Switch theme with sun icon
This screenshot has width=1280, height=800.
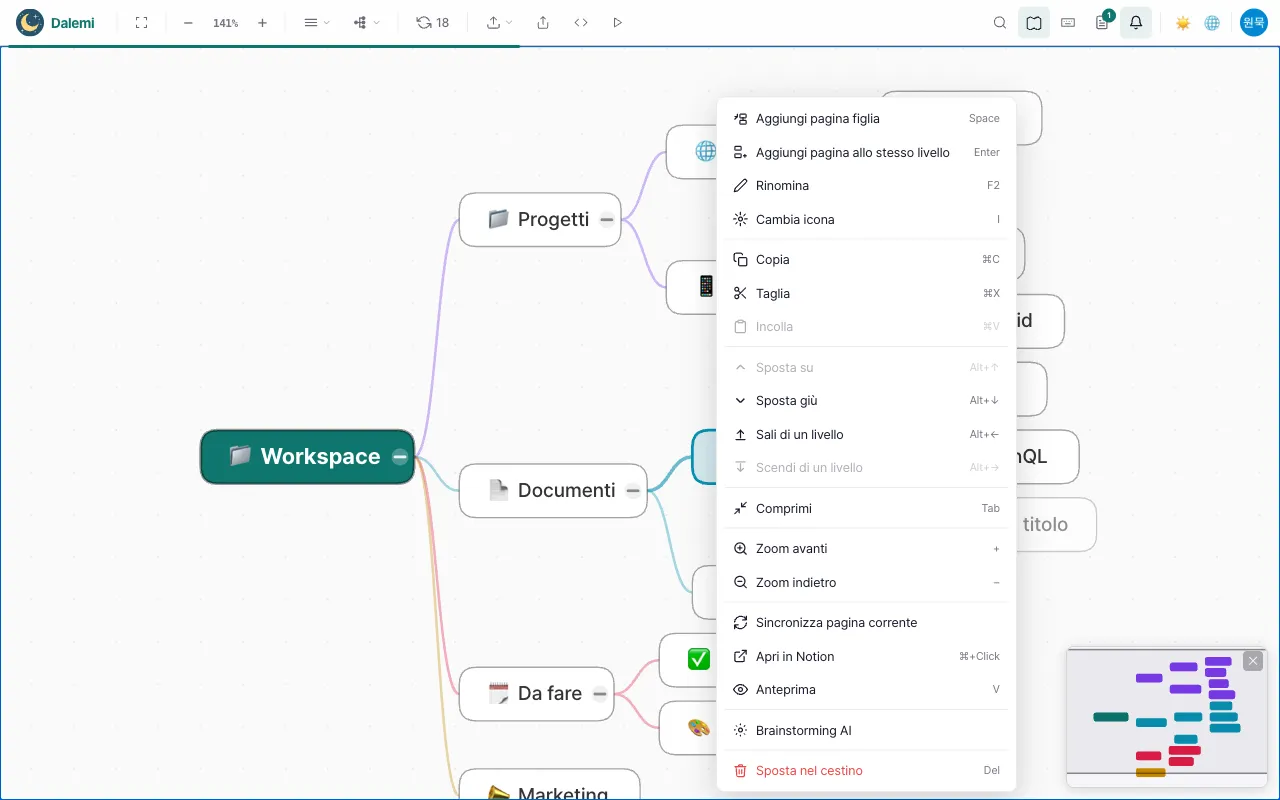tap(1183, 22)
